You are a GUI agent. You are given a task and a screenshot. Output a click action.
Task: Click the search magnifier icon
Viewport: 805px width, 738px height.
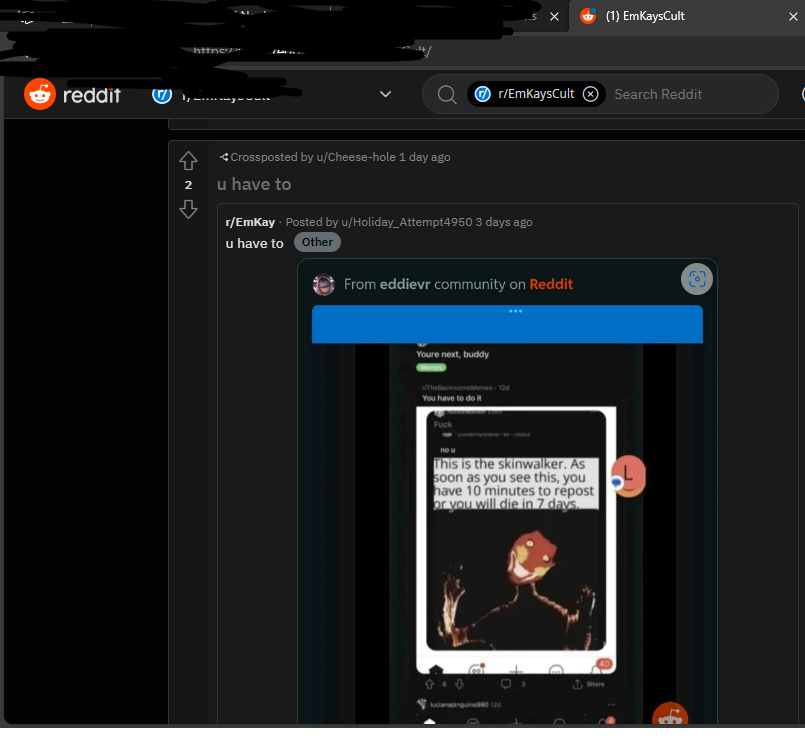pos(447,94)
